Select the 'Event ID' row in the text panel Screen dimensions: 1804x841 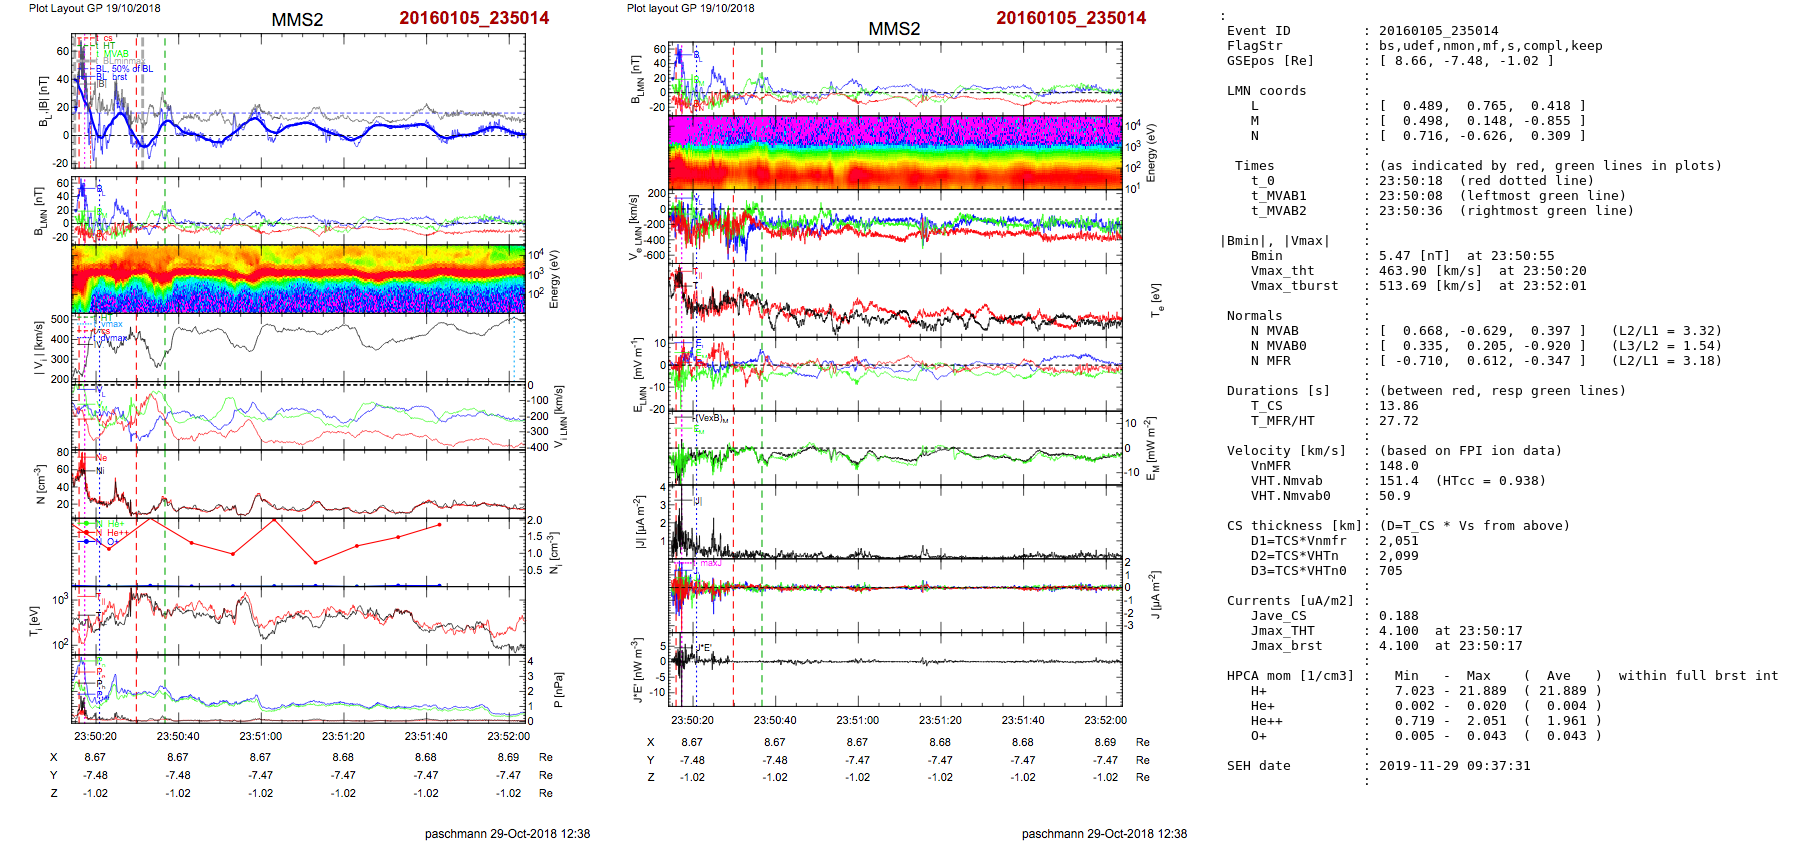1258,31
